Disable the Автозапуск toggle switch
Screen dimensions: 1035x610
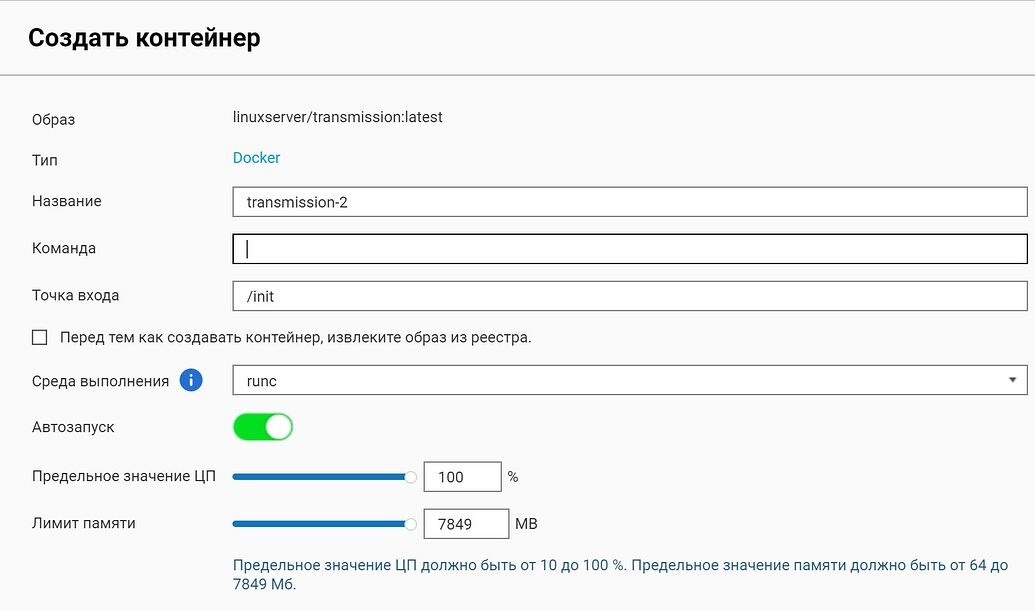point(262,426)
